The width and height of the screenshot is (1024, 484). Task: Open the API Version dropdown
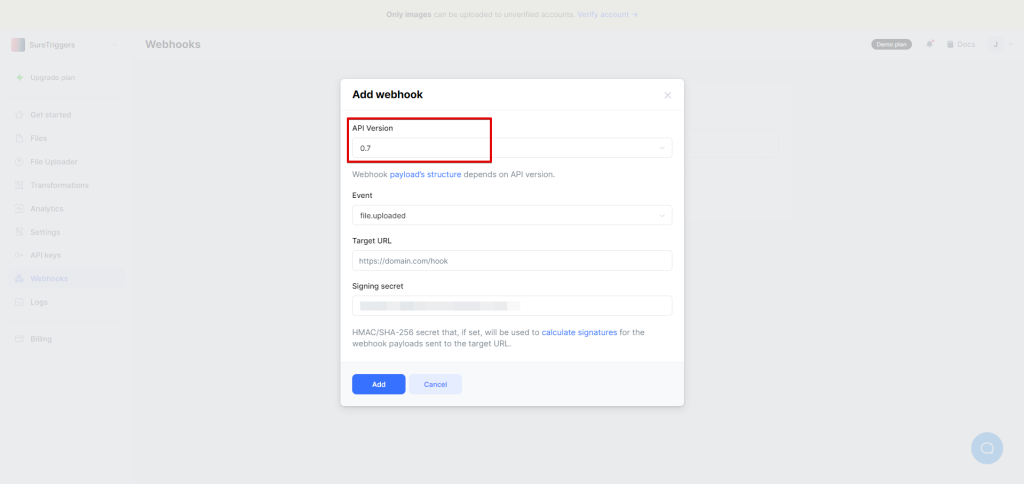(x=511, y=148)
